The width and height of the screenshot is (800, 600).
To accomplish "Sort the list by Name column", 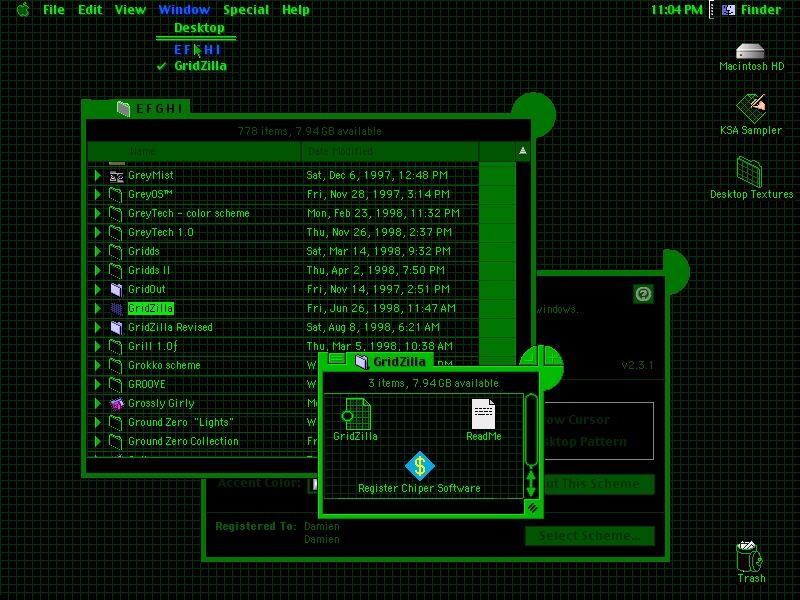I will coord(194,152).
